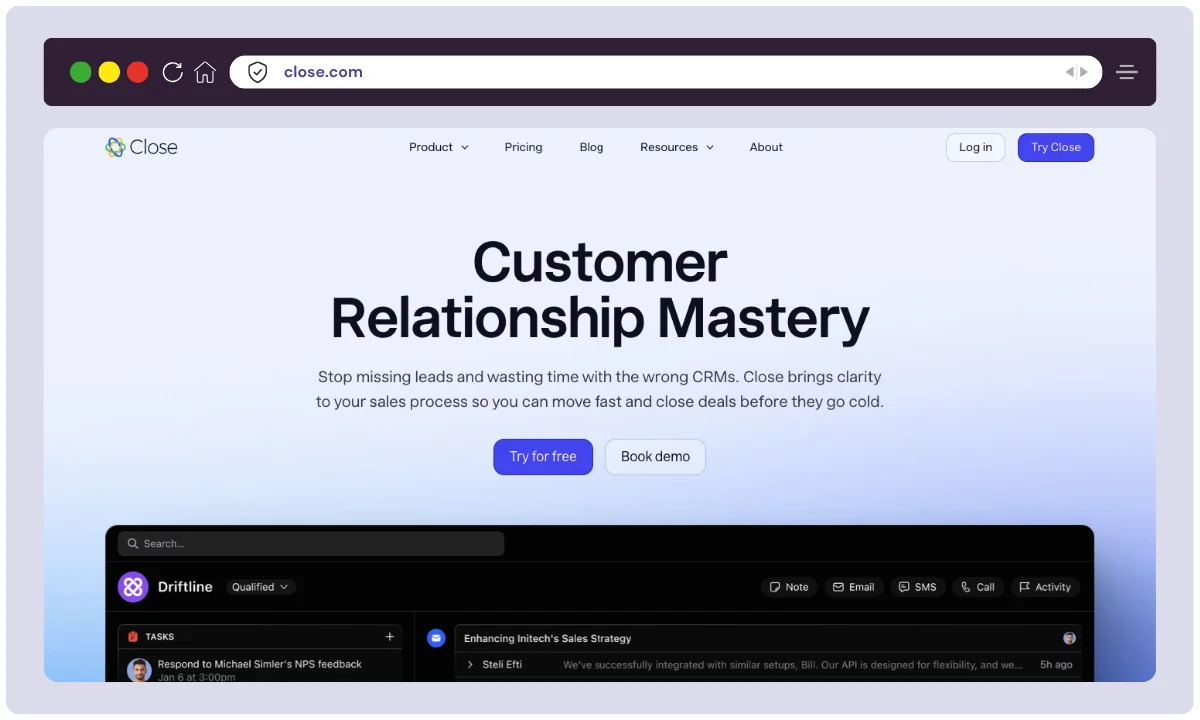
Task: Click the small avatar on the Initech email
Action: 1069,638
